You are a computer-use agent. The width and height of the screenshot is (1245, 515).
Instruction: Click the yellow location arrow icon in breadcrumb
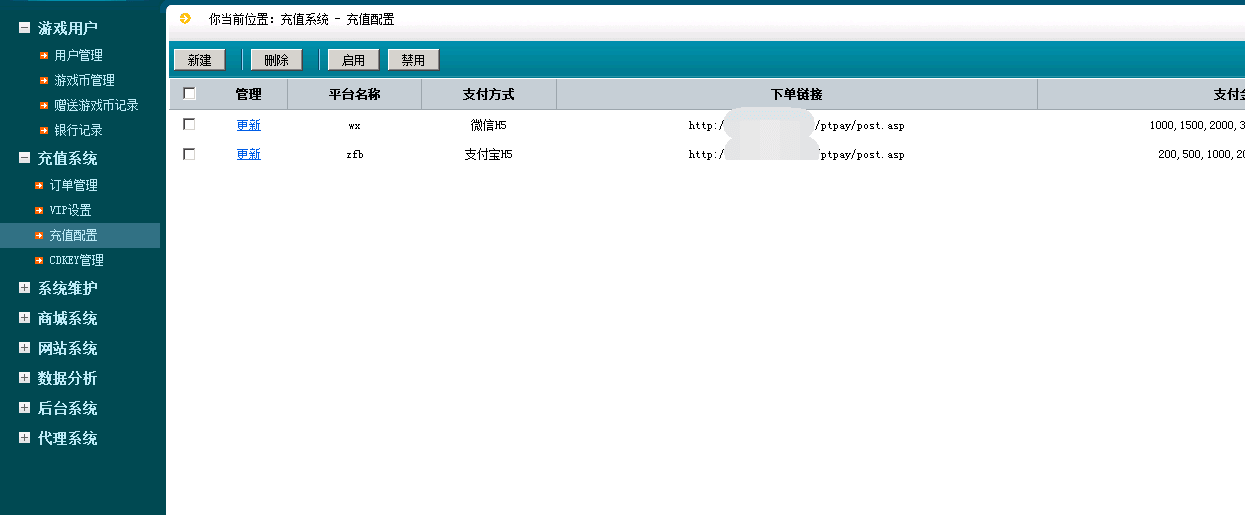(185, 18)
